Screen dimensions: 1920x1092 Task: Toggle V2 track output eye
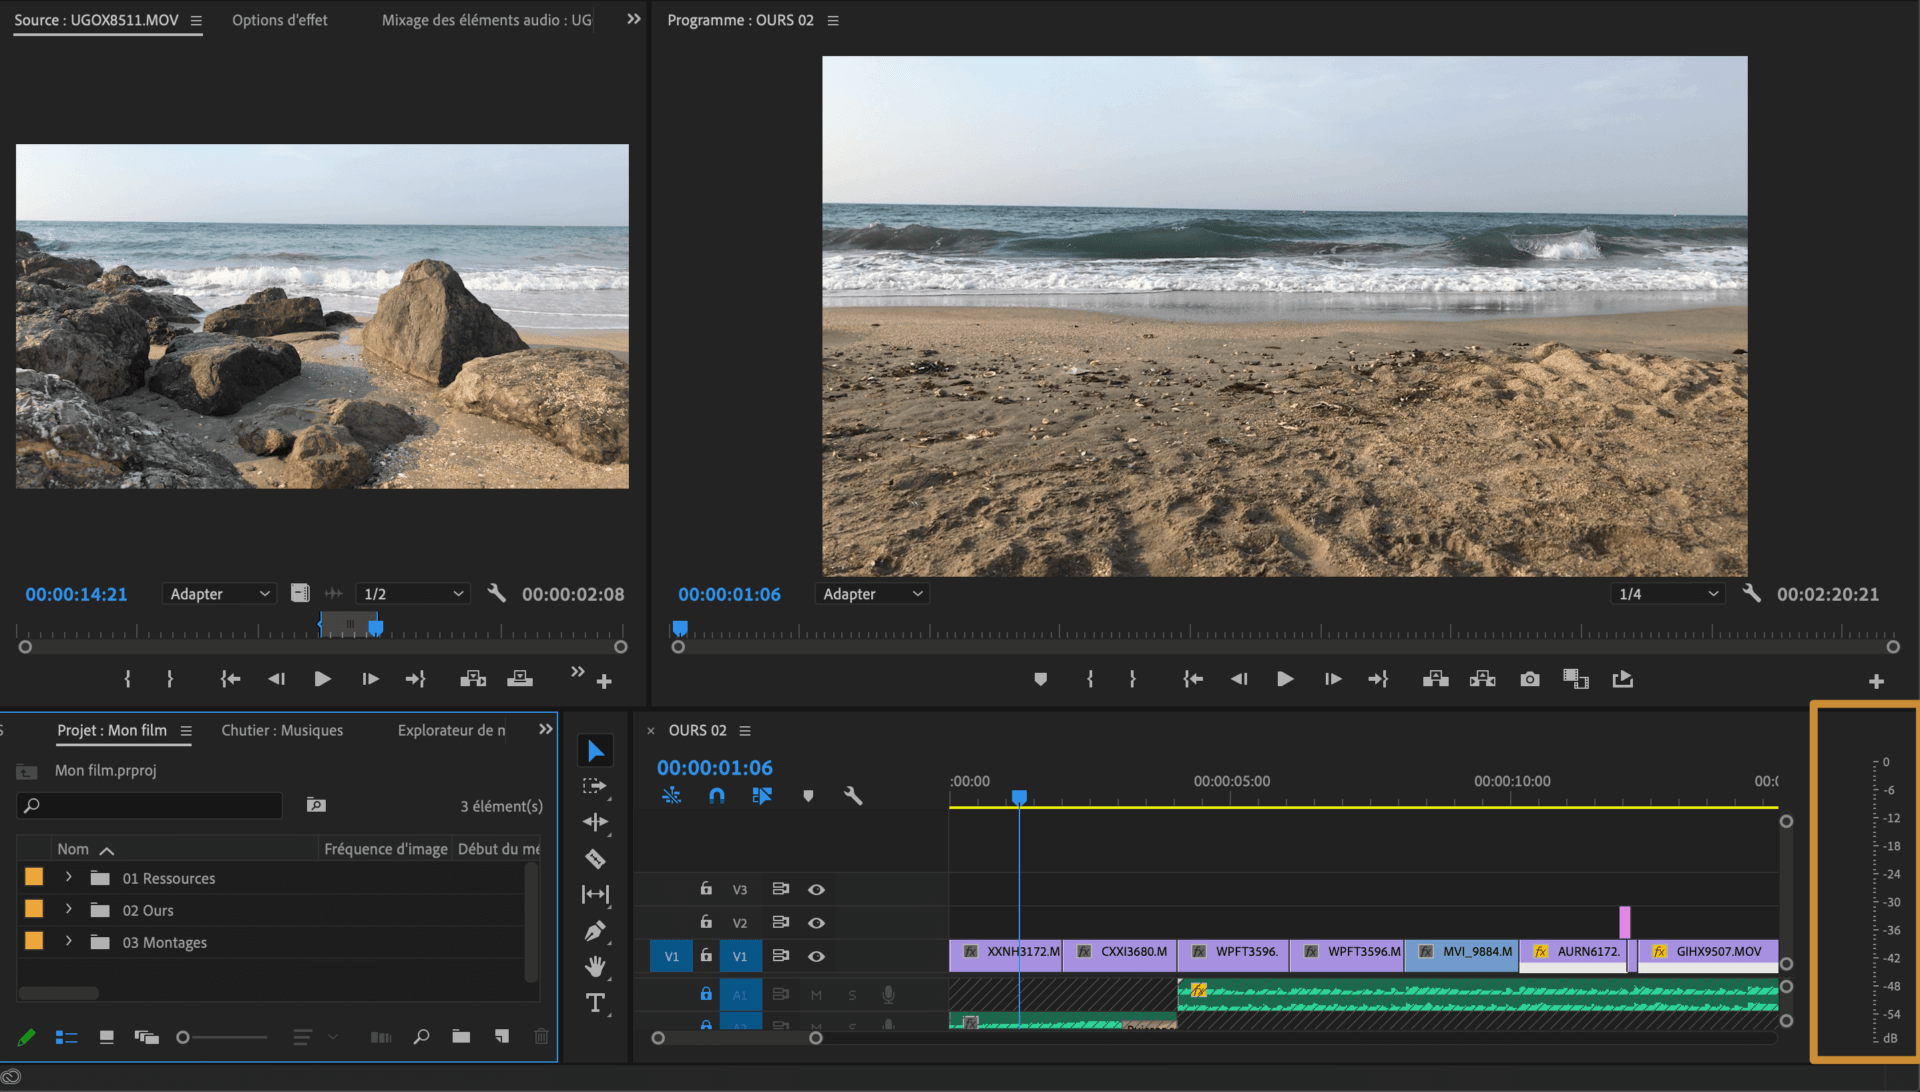pos(816,923)
